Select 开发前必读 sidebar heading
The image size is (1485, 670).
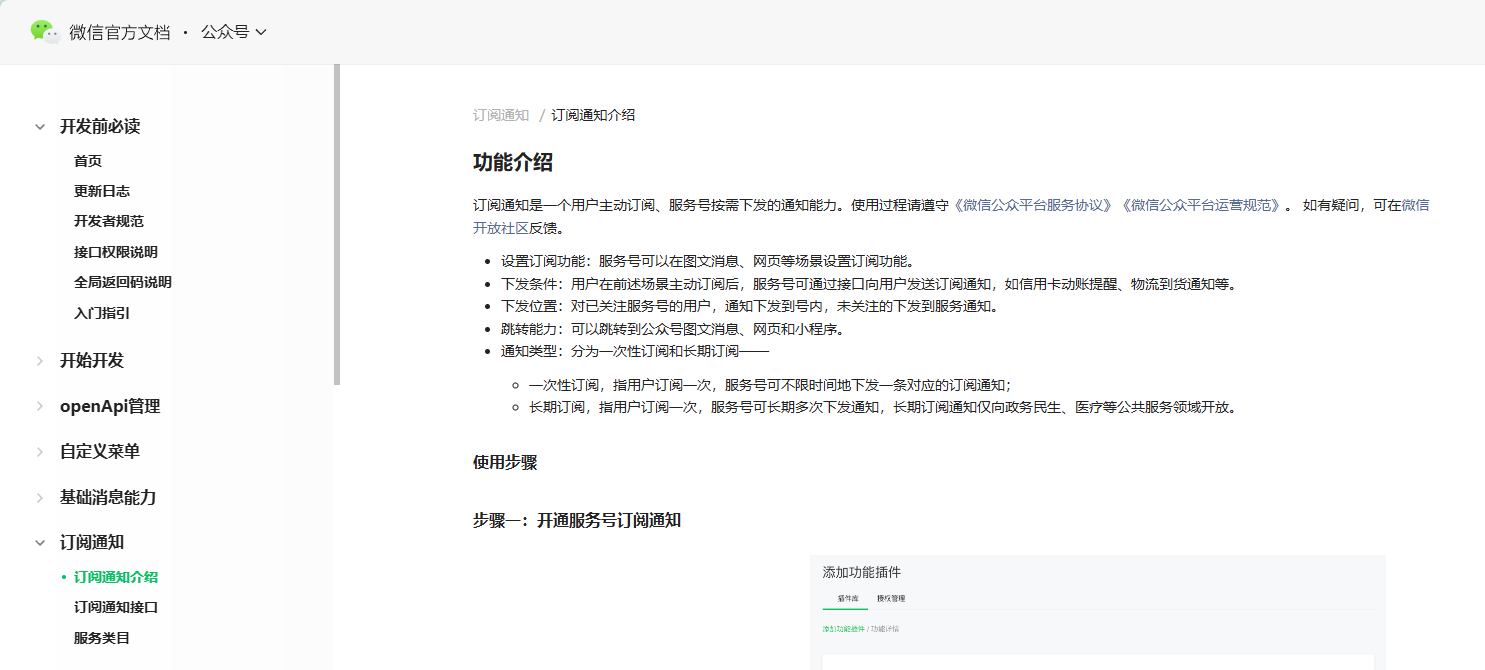pyautogui.click(x=100, y=127)
